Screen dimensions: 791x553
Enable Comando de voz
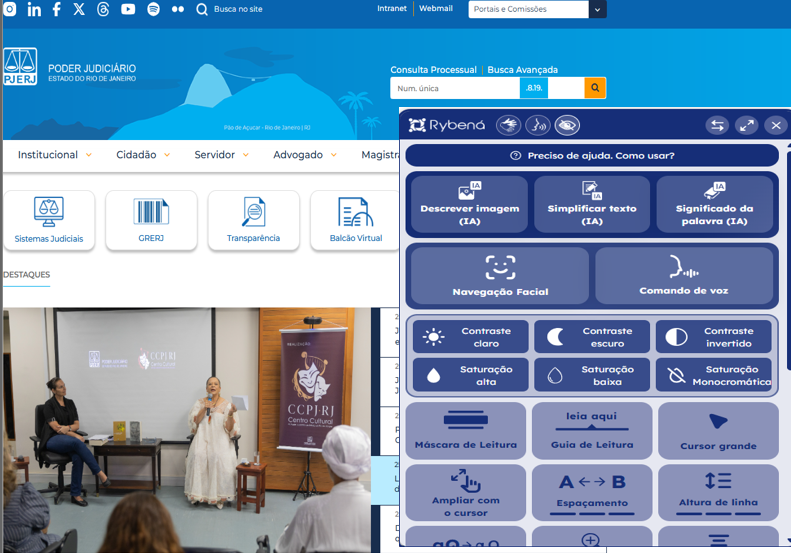point(684,275)
